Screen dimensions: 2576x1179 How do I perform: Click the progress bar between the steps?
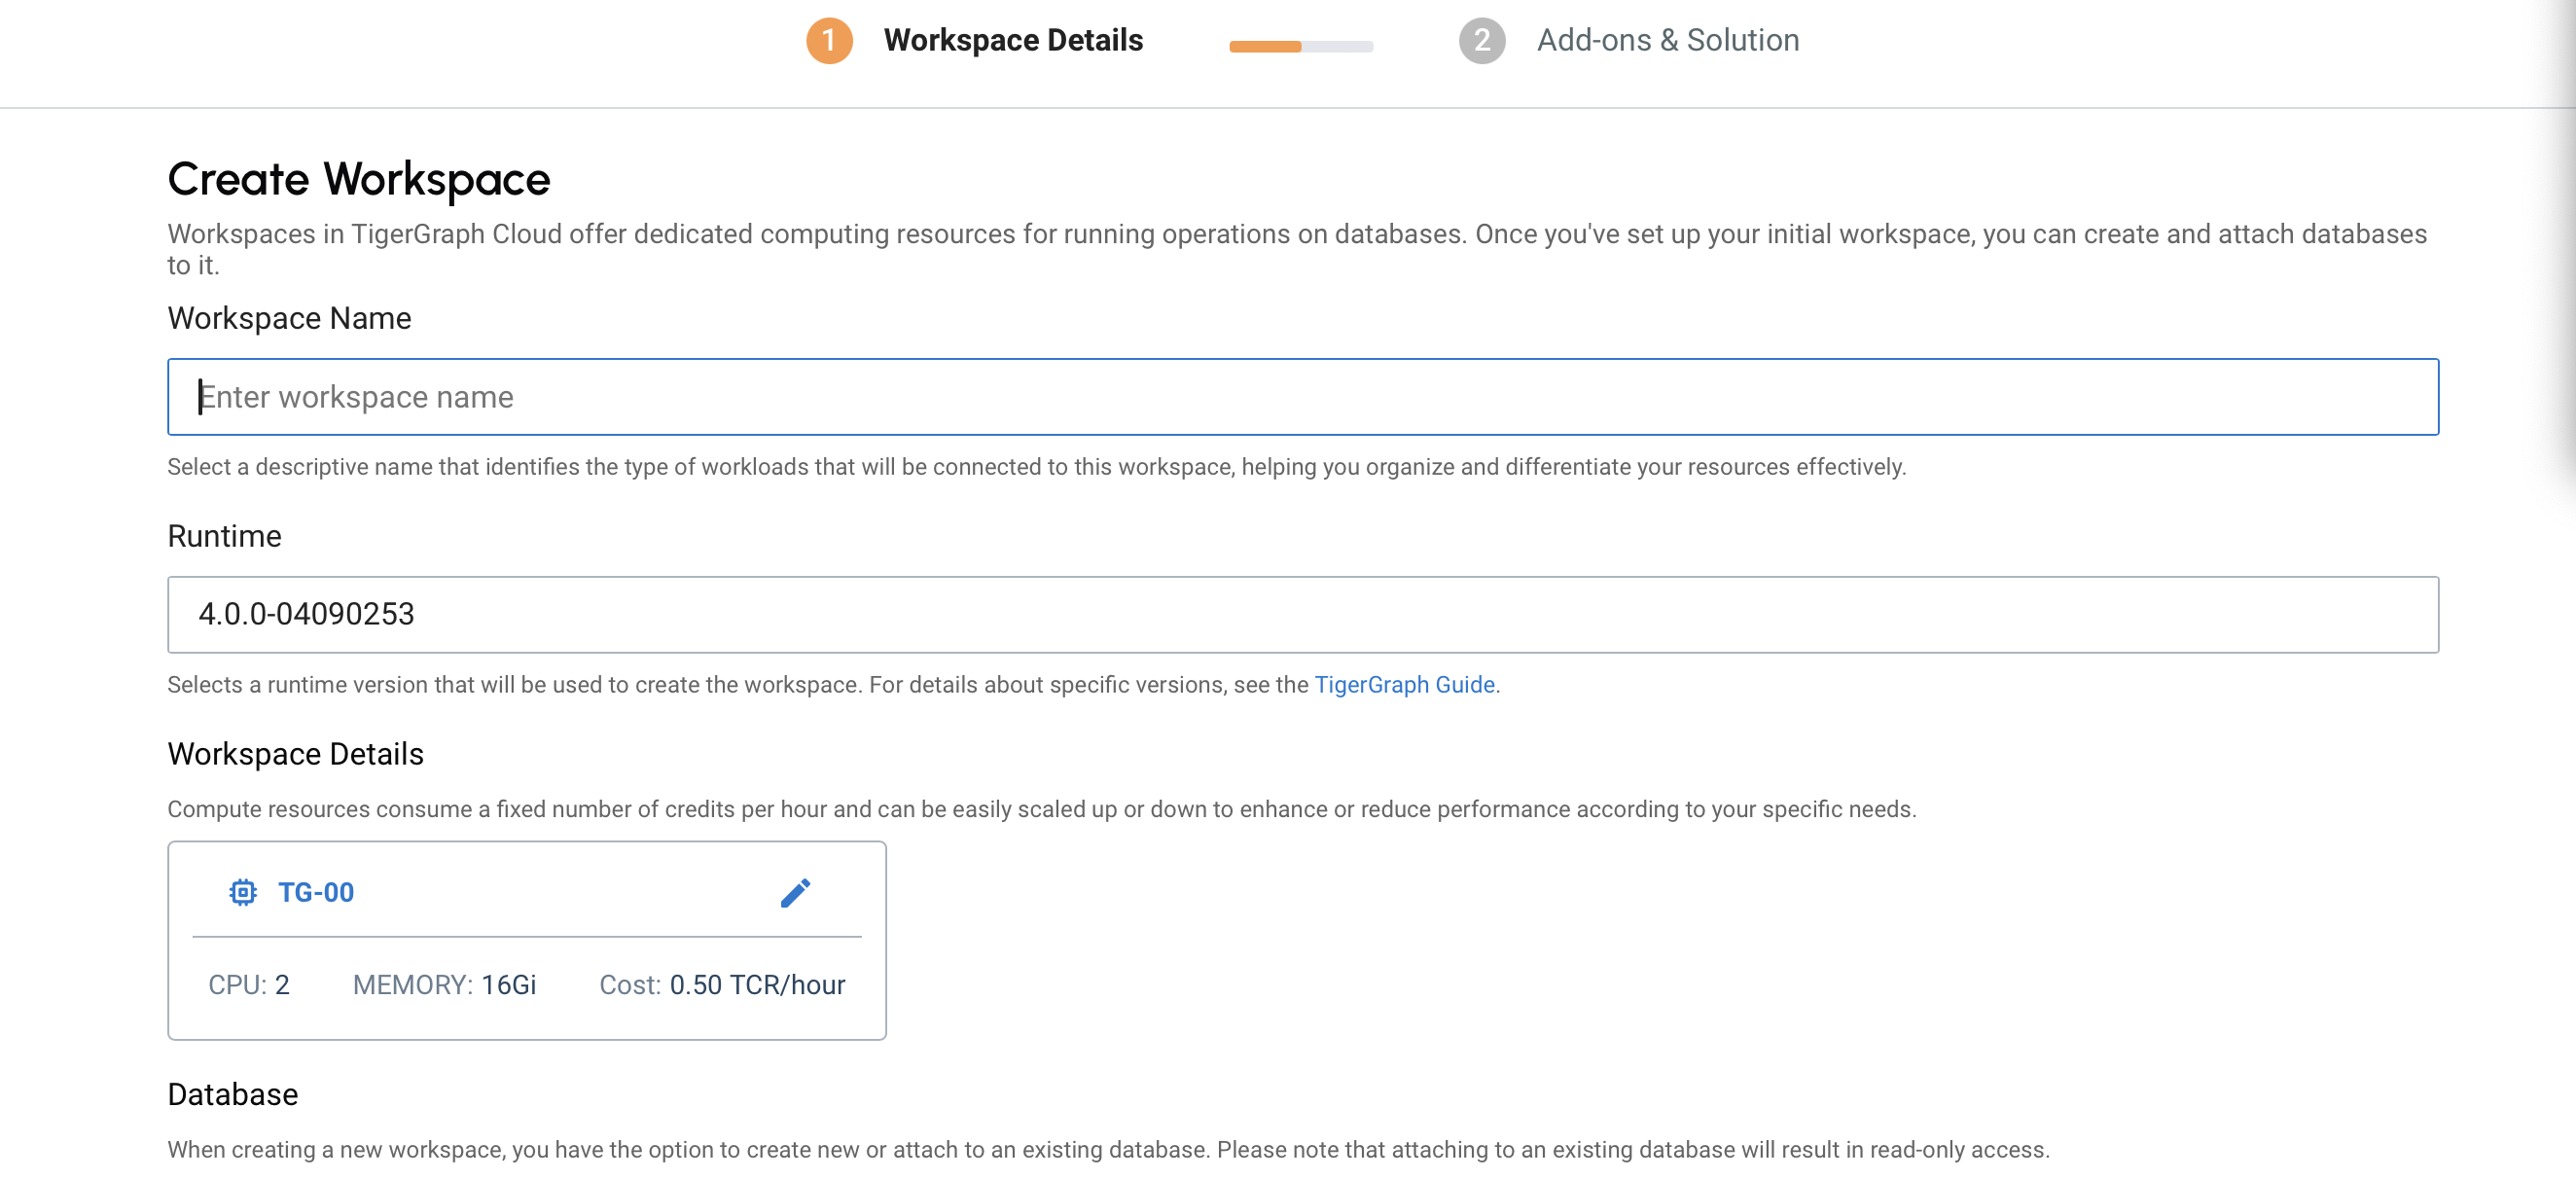tap(1300, 44)
